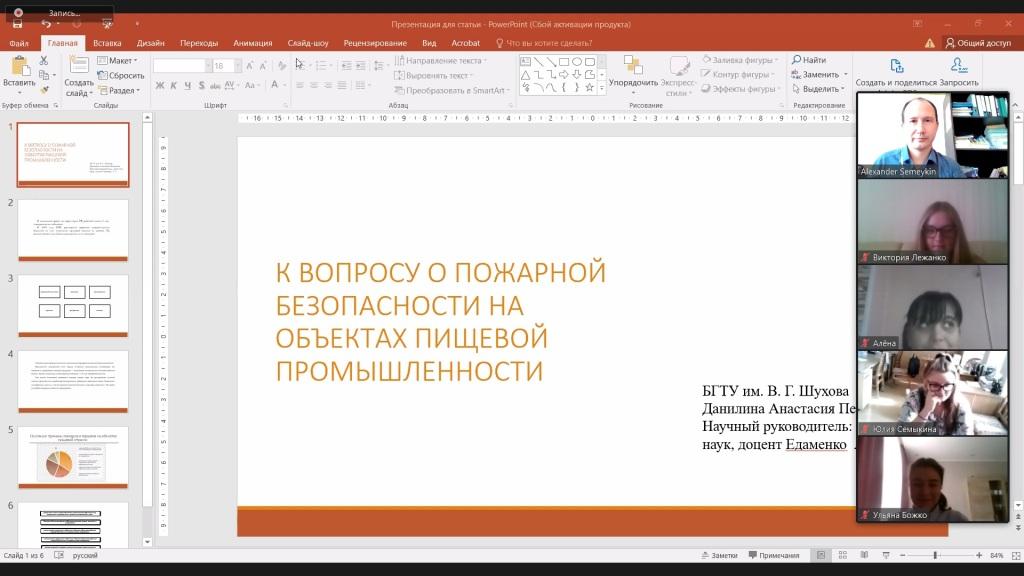Open the Файл menu
1024x576 pixels.
(x=19, y=43)
